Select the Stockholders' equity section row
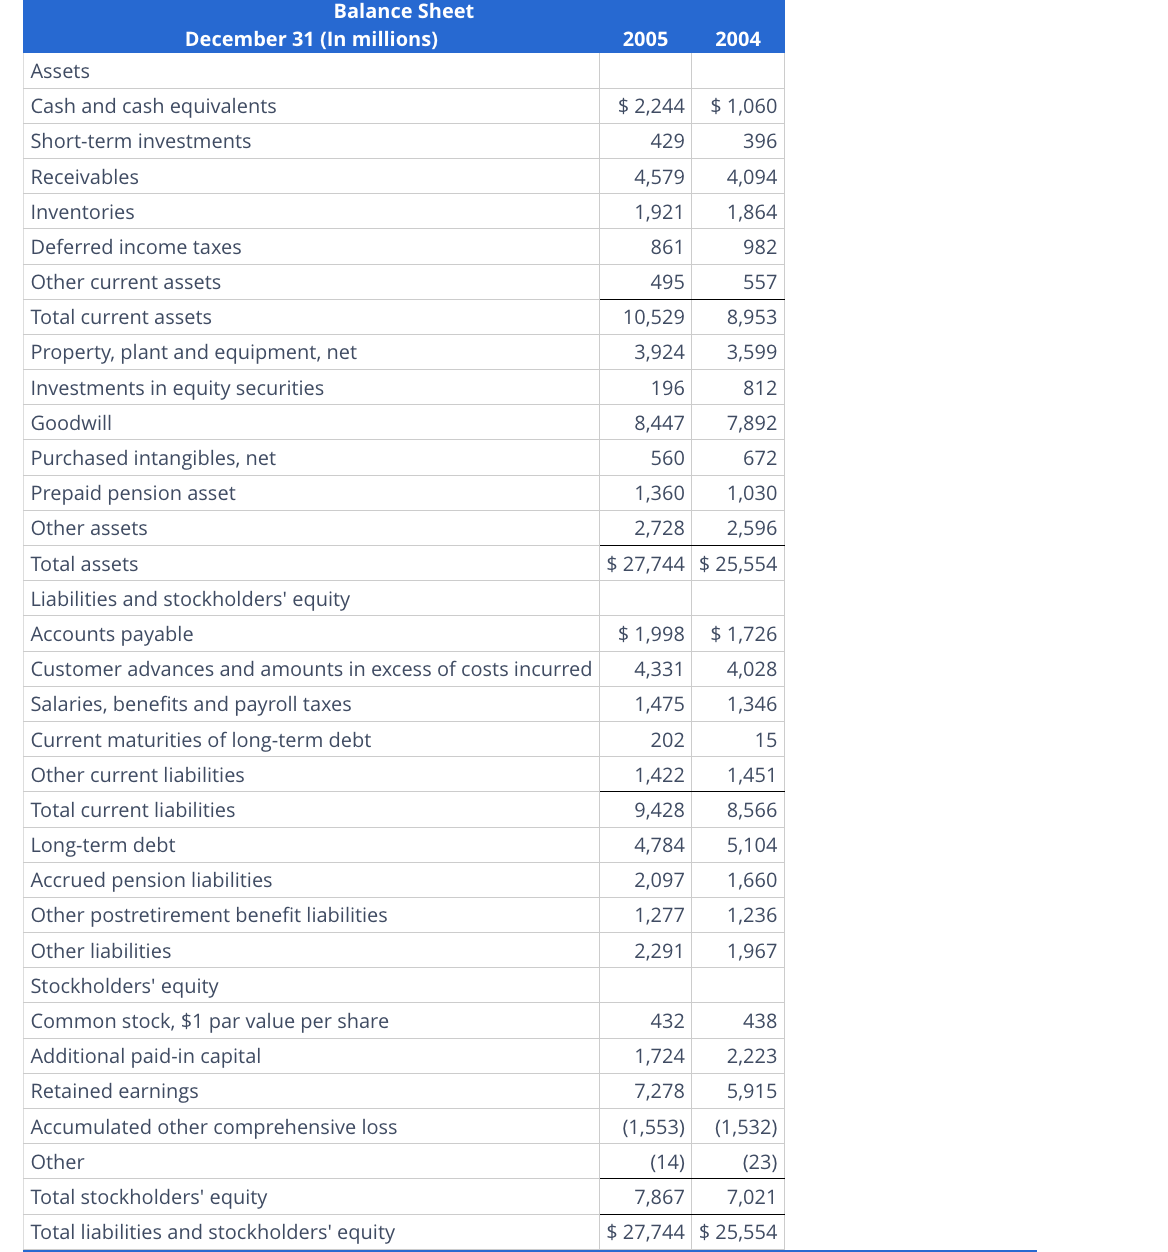 pyautogui.click(x=124, y=985)
